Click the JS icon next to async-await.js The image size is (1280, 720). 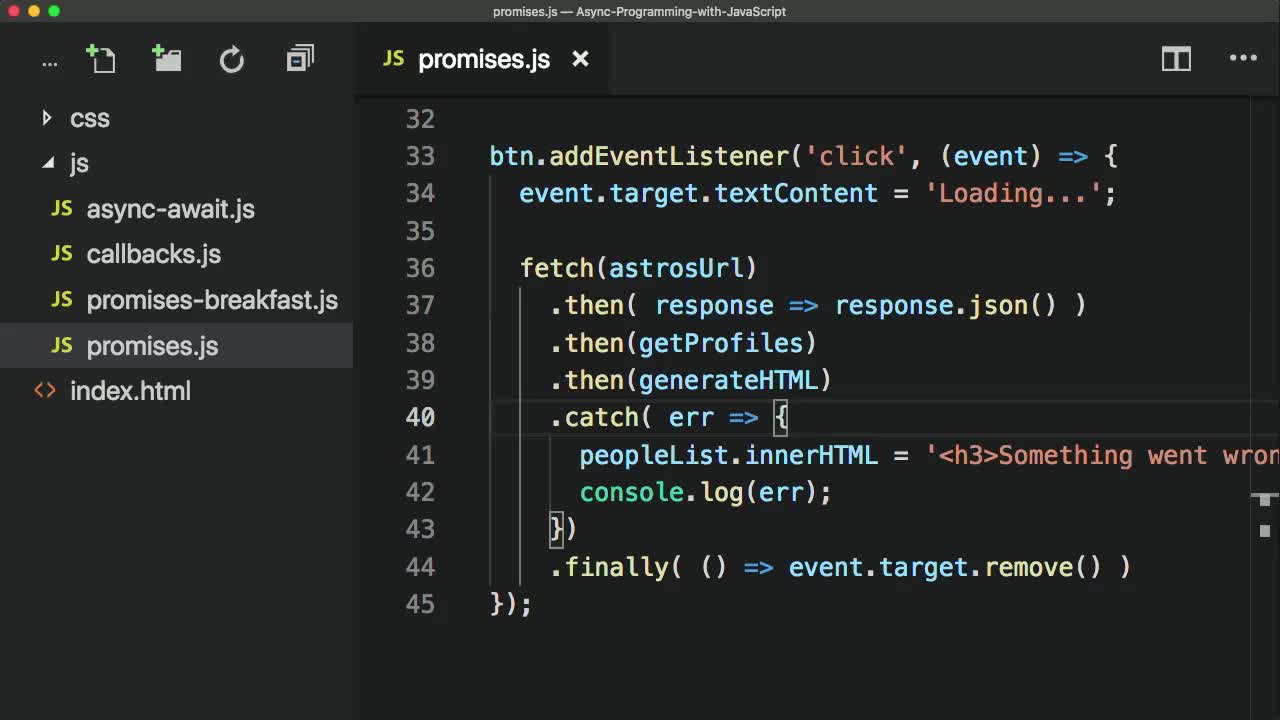click(x=60, y=209)
